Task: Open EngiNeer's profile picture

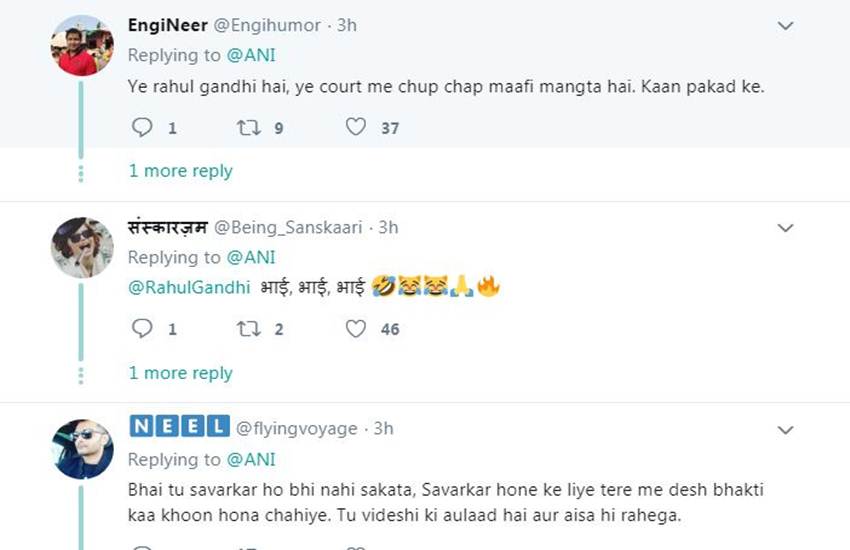Action: click(x=82, y=46)
